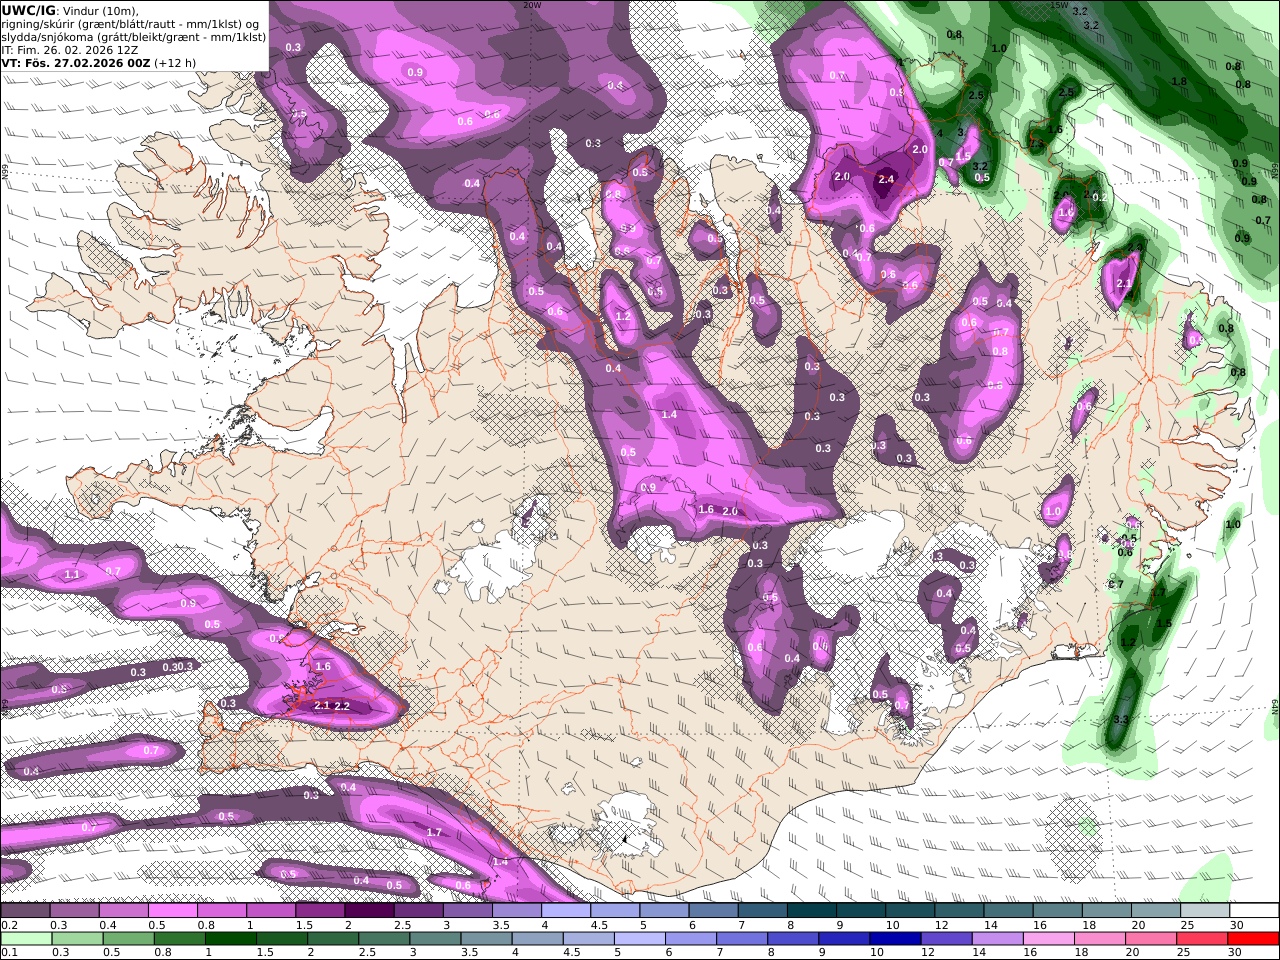1280x960 pixels.
Task: Click the 'rigning/skúrir' legend description line
Action: click(131, 24)
